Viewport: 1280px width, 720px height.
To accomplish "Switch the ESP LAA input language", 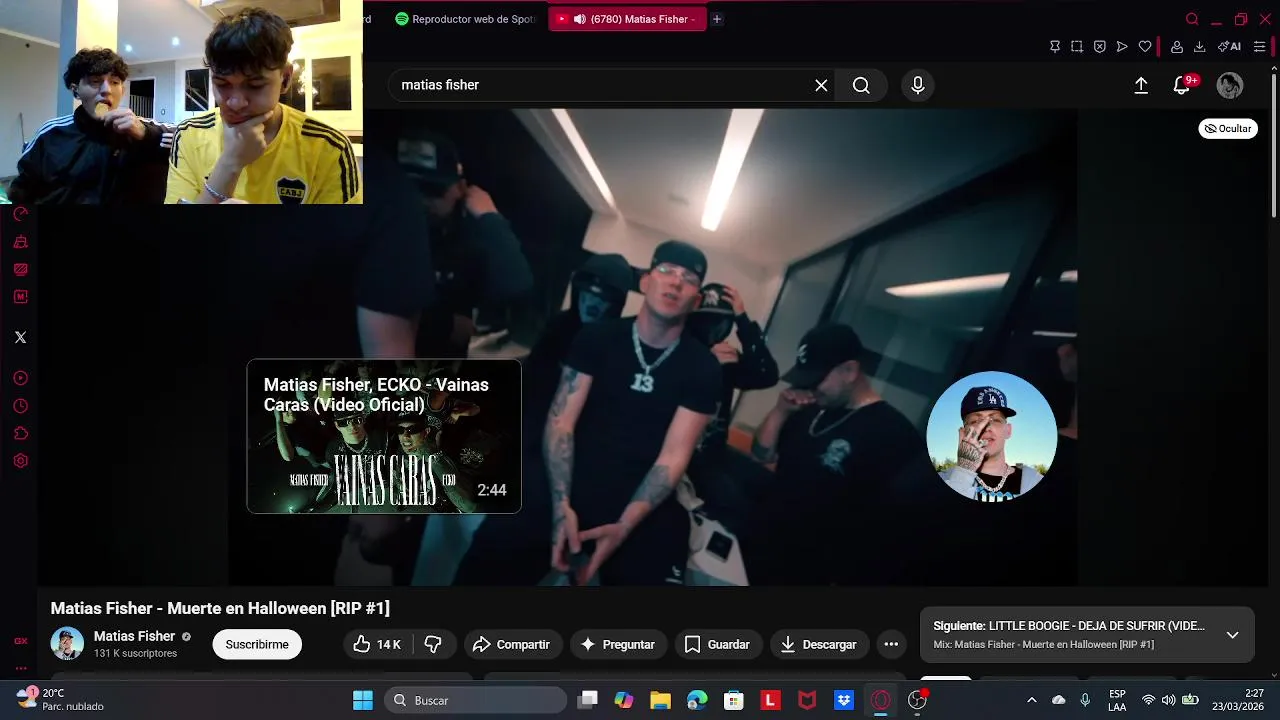I will (x=1117, y=700).
